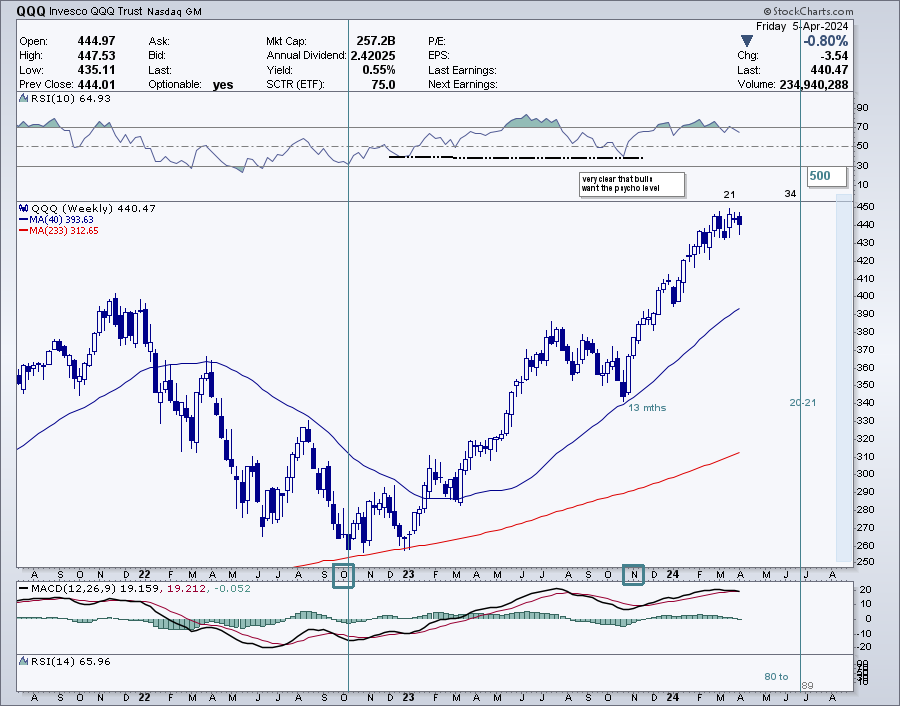
Task: Click the boxed N November 2023 marker
Action: tap(634, 575)
